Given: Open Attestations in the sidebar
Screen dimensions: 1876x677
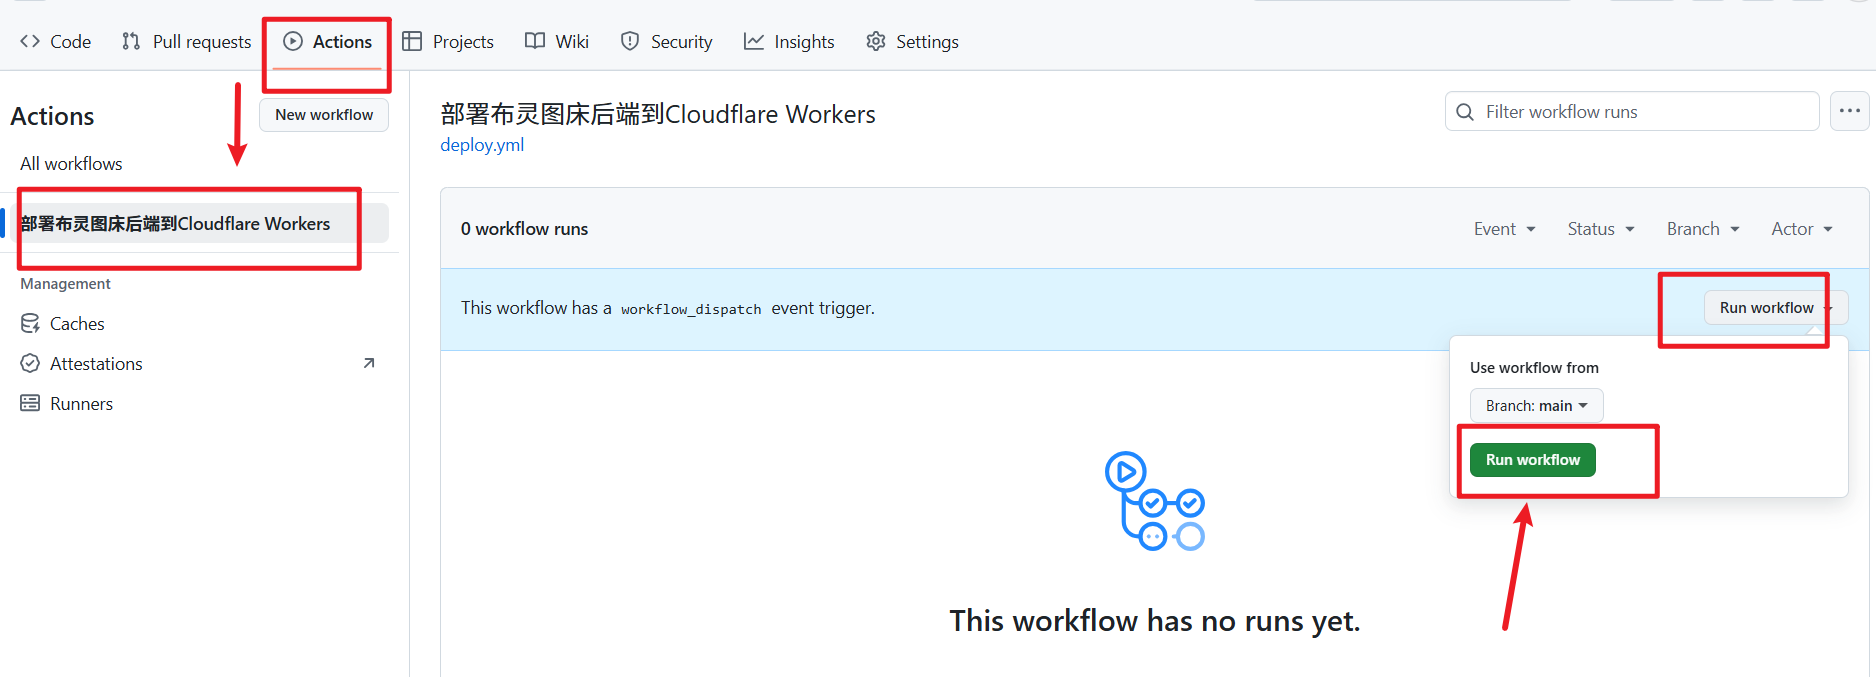Looking at the screenshot, I should click(x=96, y=364).
